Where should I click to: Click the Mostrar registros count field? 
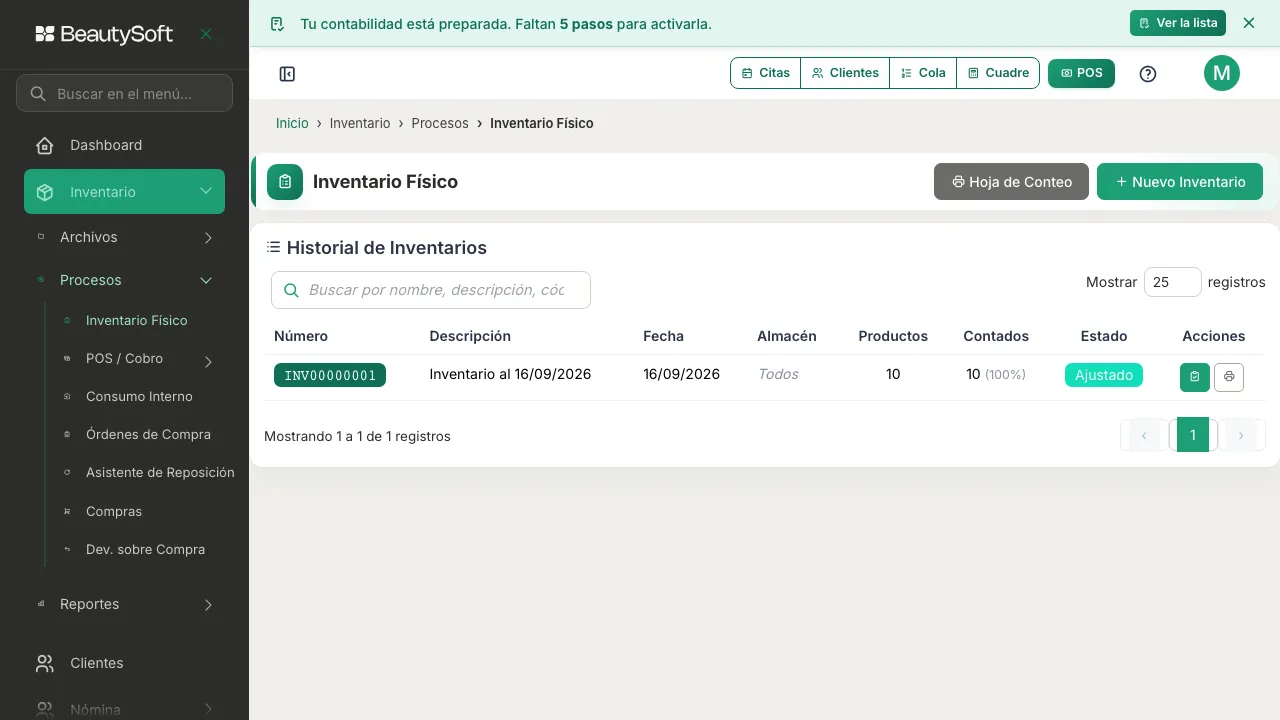1172,282
